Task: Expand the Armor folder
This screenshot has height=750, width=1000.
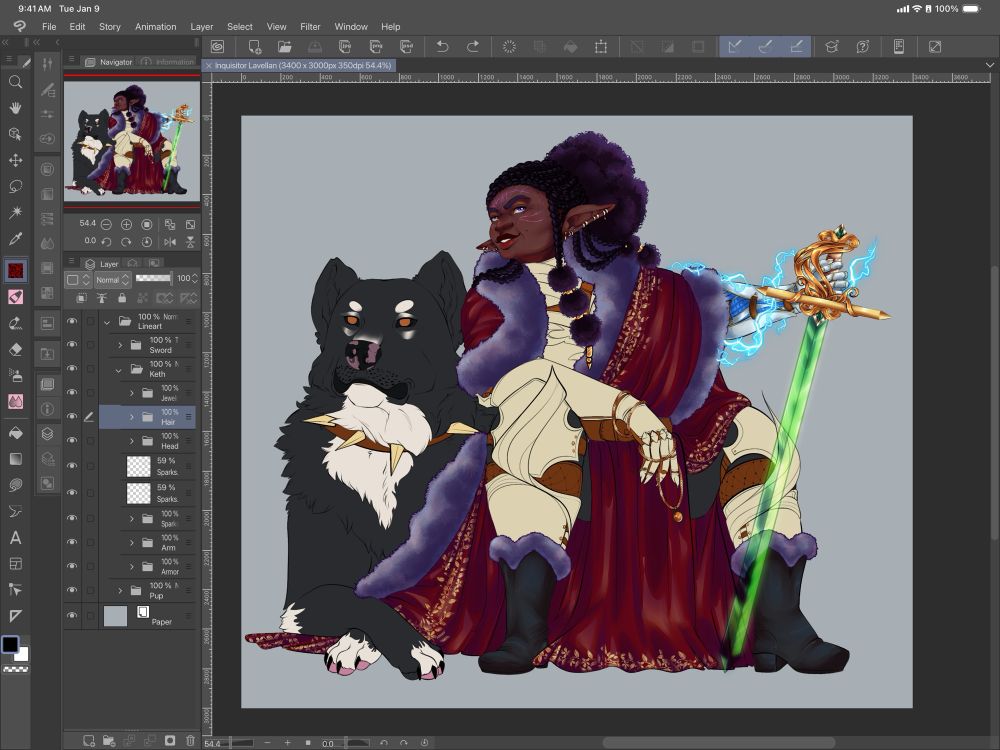Action: pos(131,566)
